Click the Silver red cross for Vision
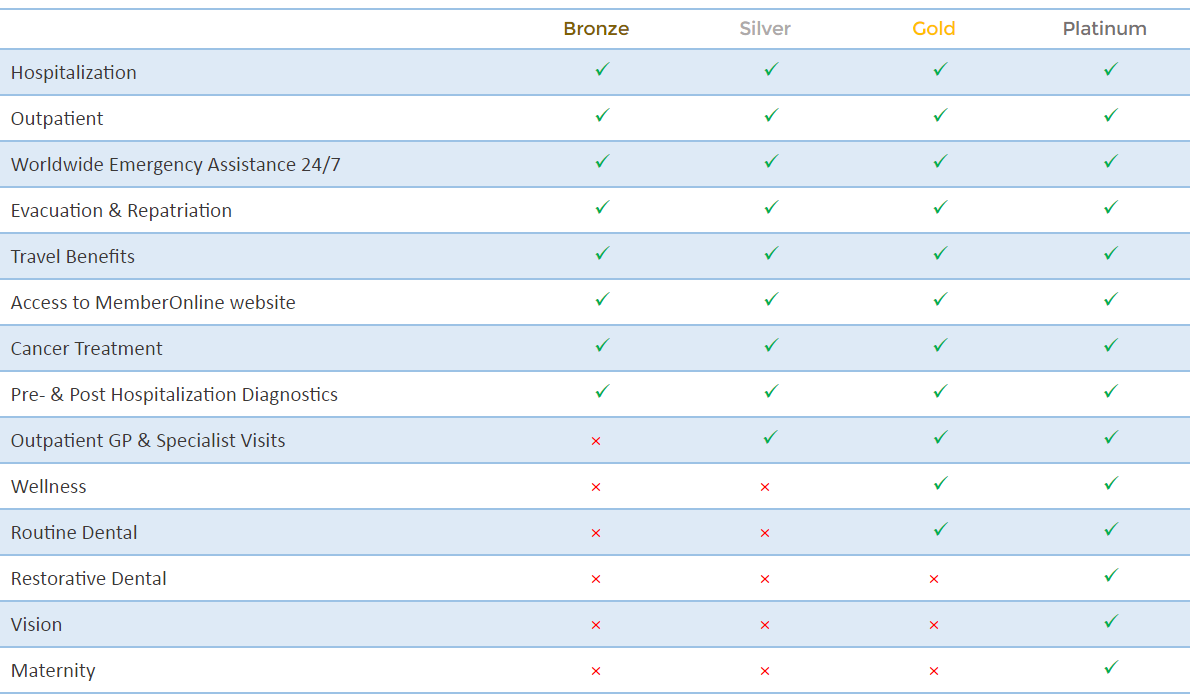Screen dimensions: 1190x696 pyautogui.click(x=765, y=625)
